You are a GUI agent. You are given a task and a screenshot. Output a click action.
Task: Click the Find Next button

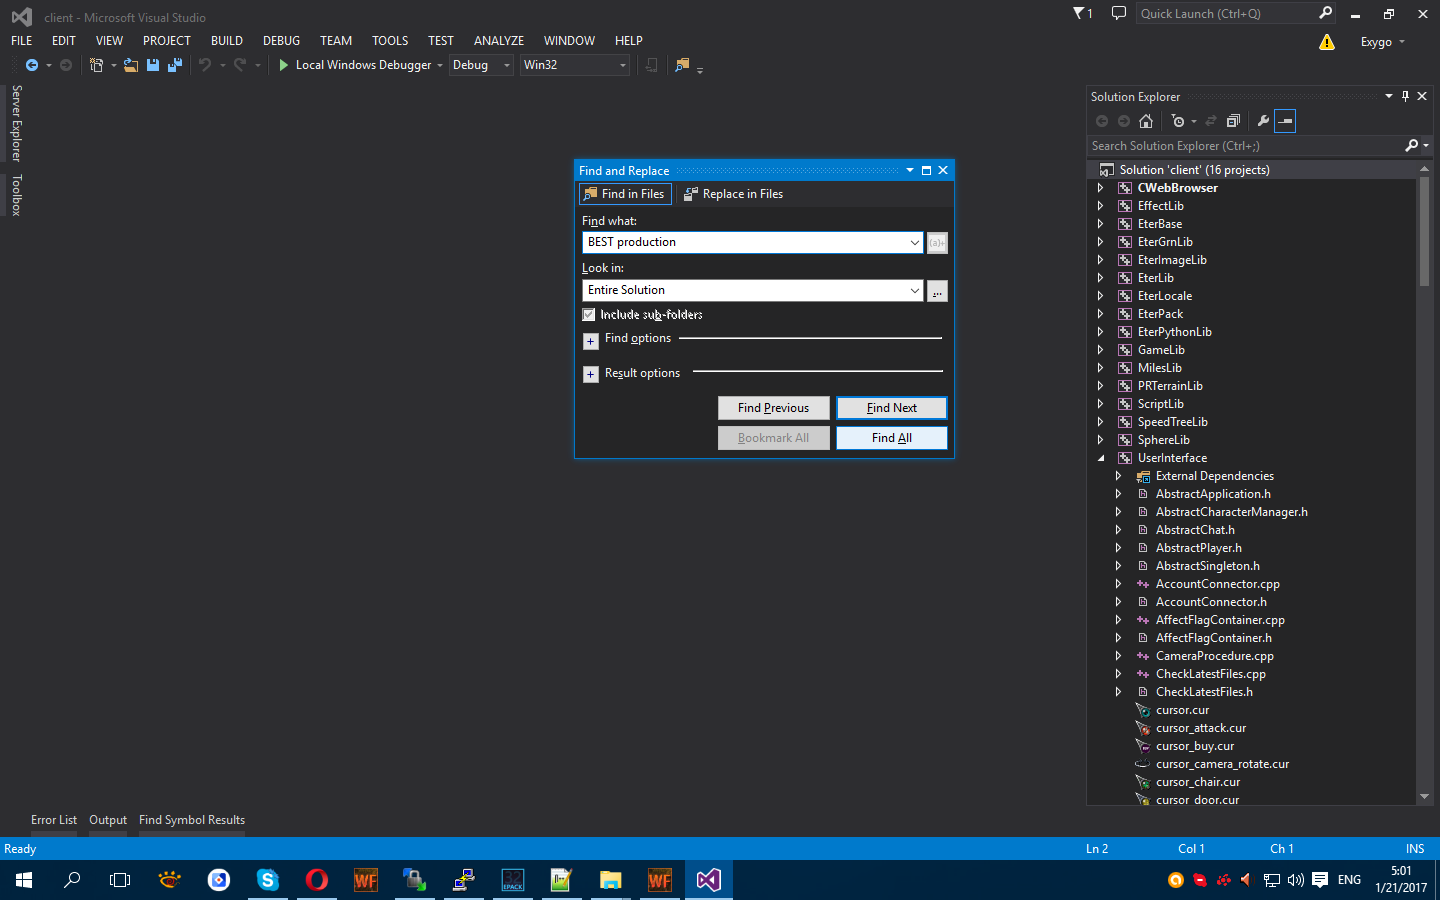tap(892, 408)
